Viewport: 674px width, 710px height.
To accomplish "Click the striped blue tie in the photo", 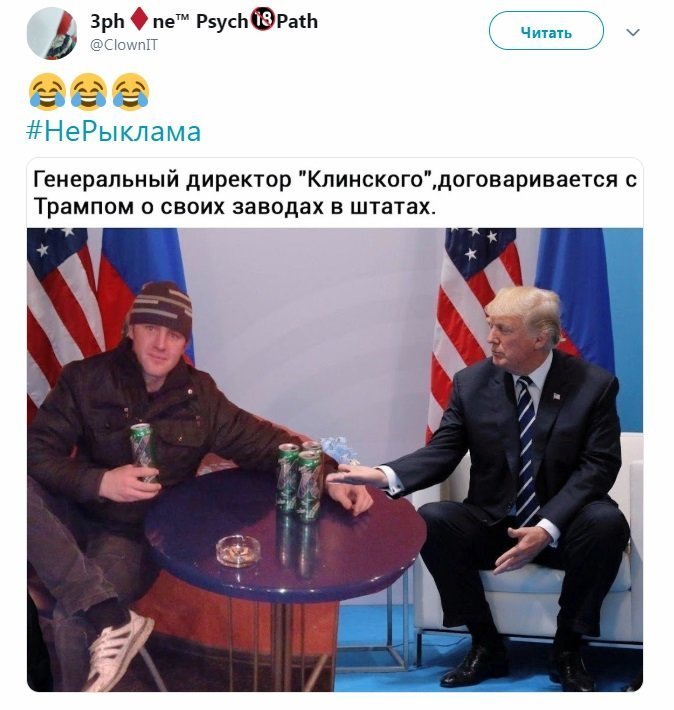I will pyautogui.click(x=526, y=449).
